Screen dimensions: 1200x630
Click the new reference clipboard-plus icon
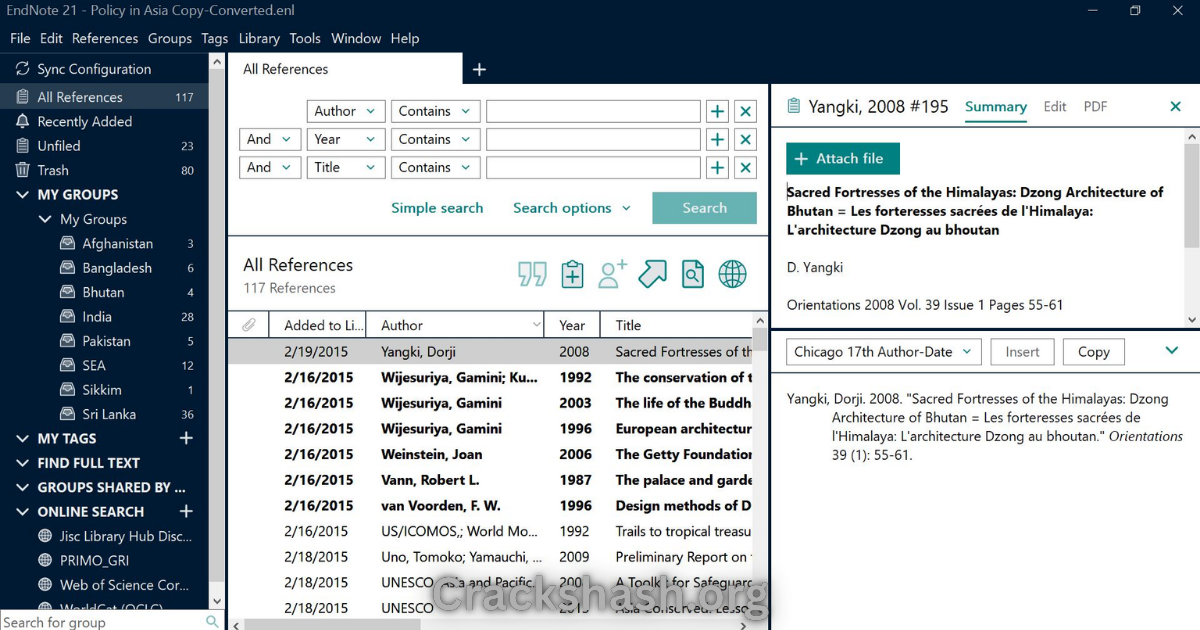(572, 274)
